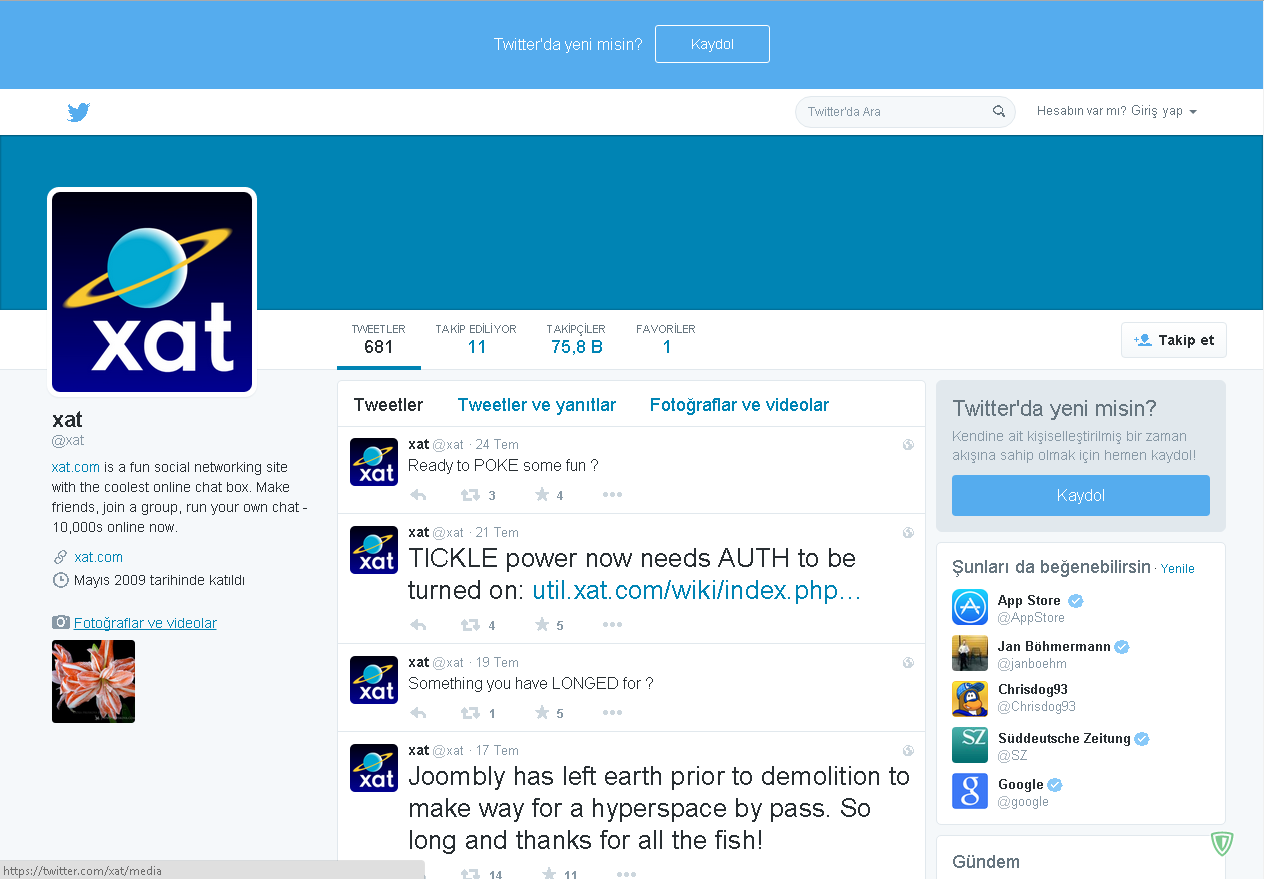Switch to 'Fotoğraflar ve videolar' tab
Viewport: 1264px width, 879px height.
[739, 405]
